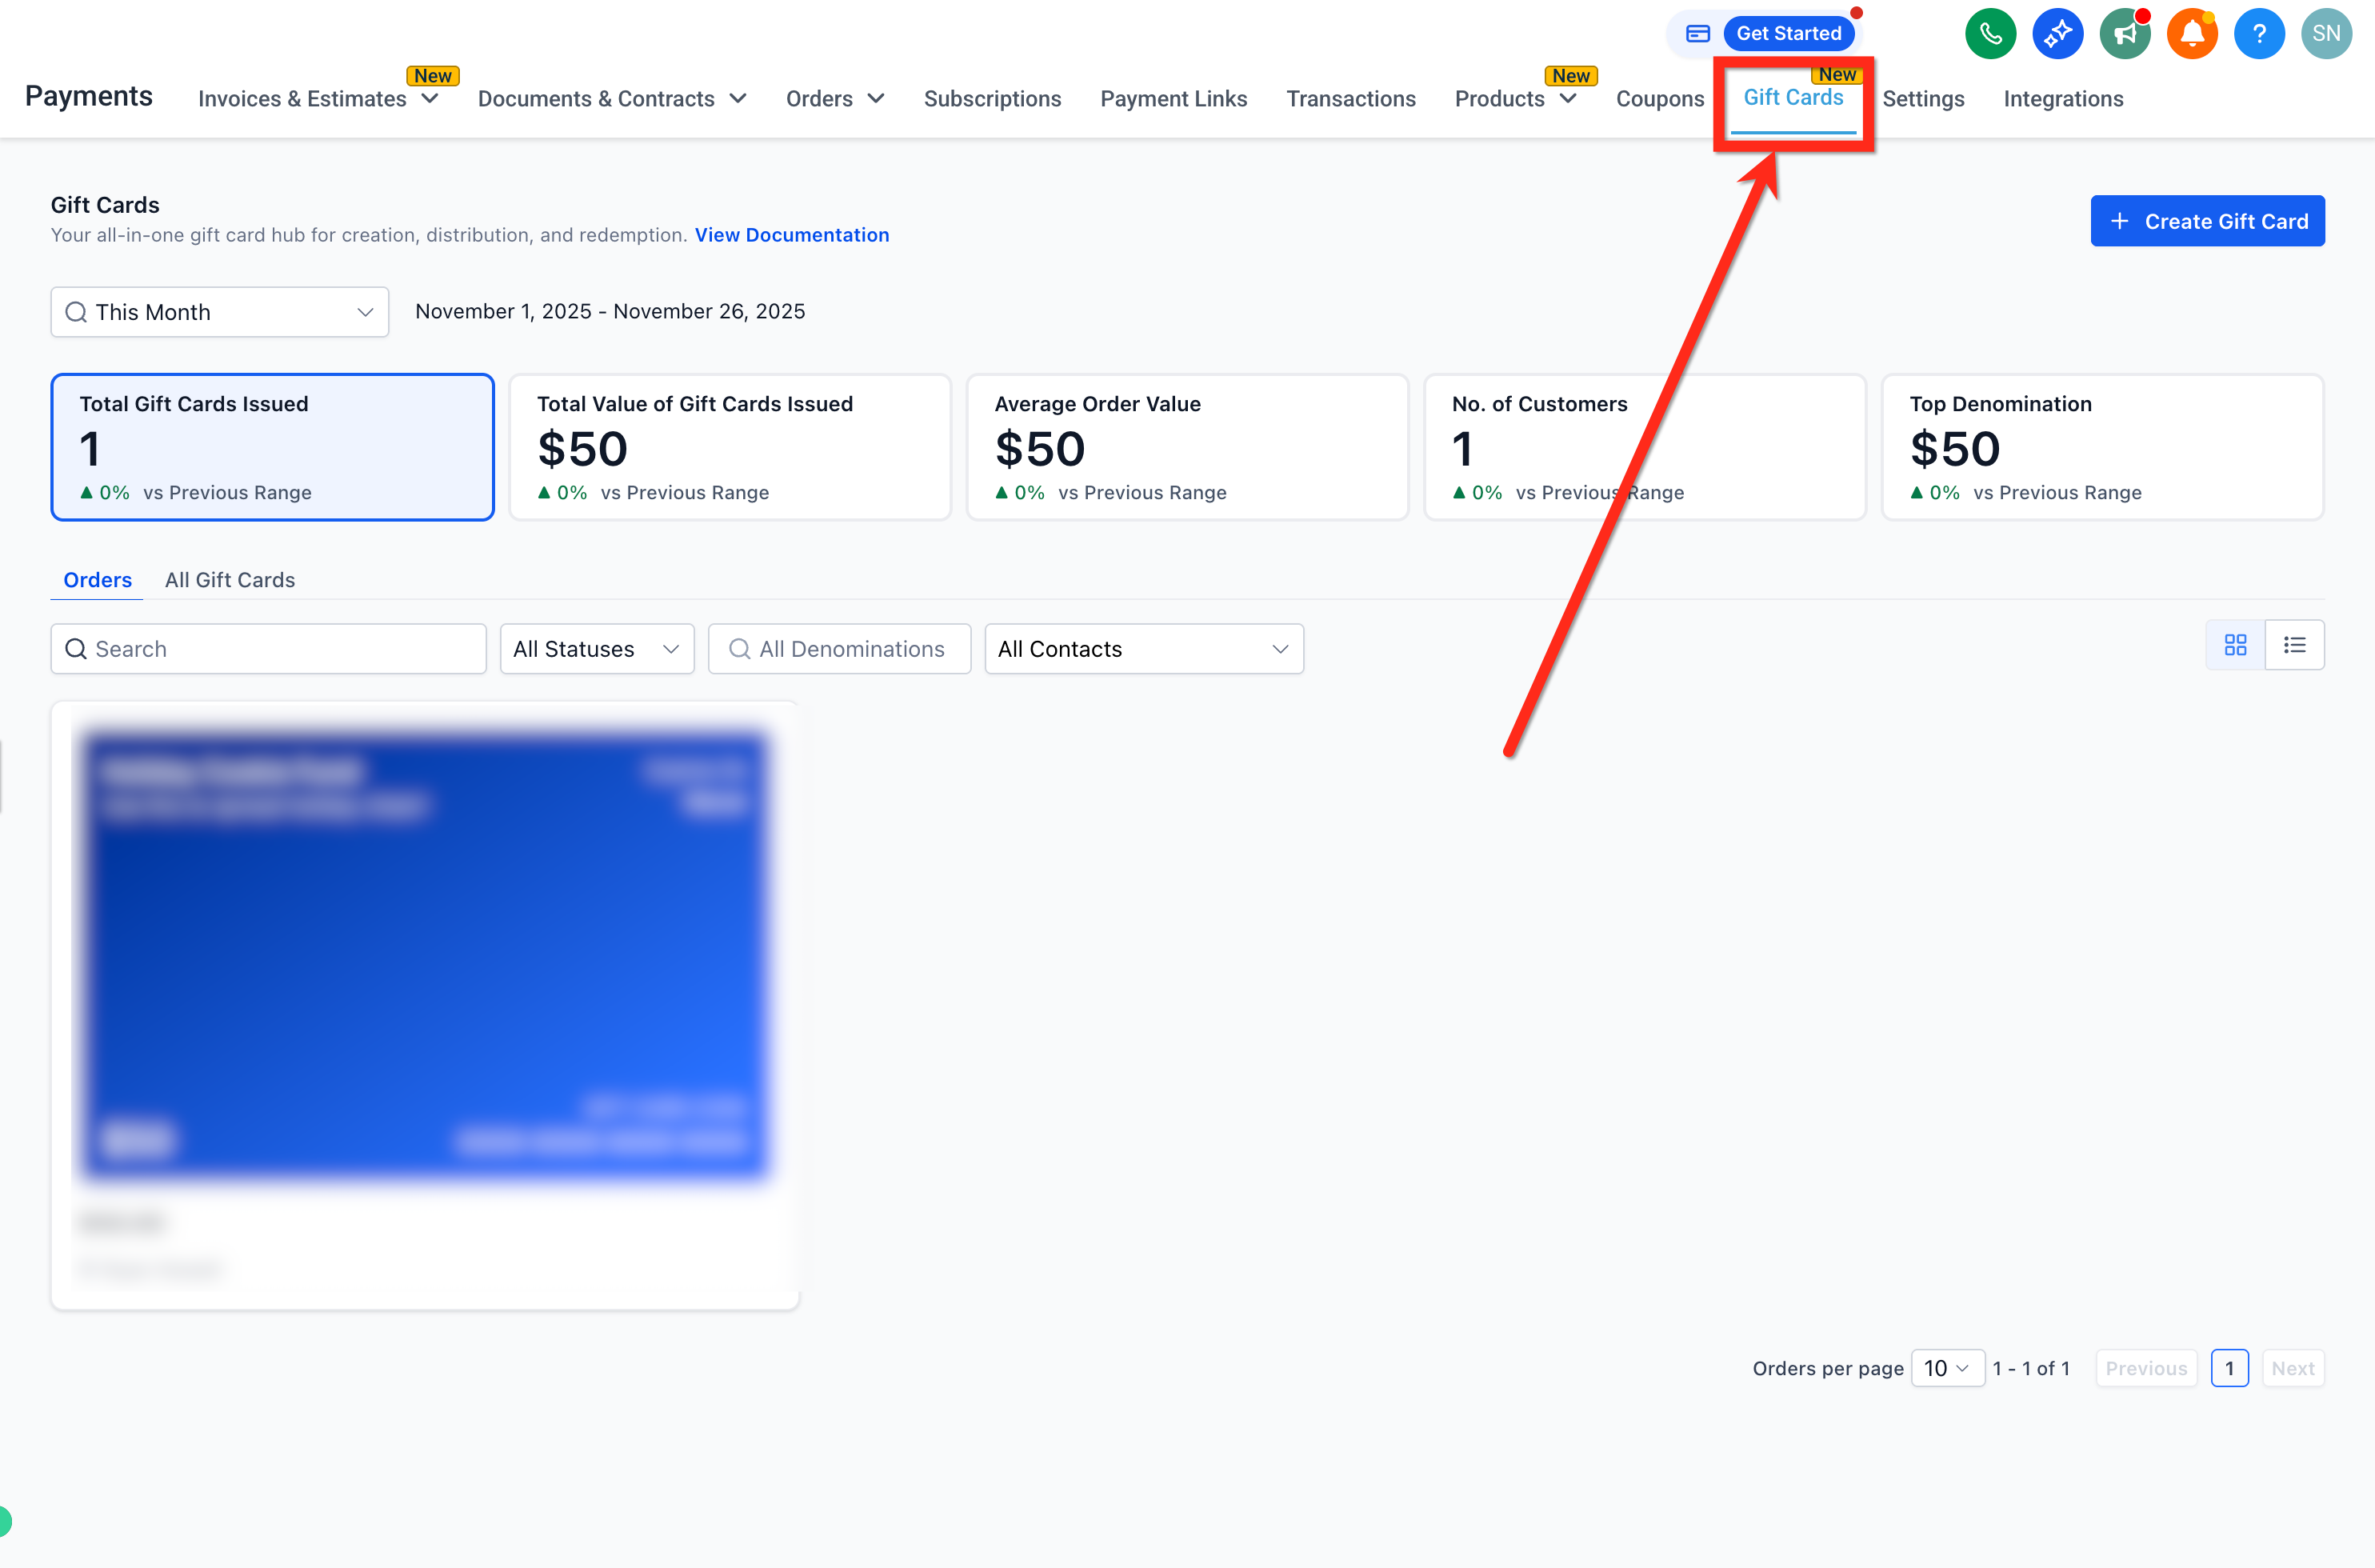Open the All Statuses filter dropdown
2375x1568 pixels.
(597, 649)
